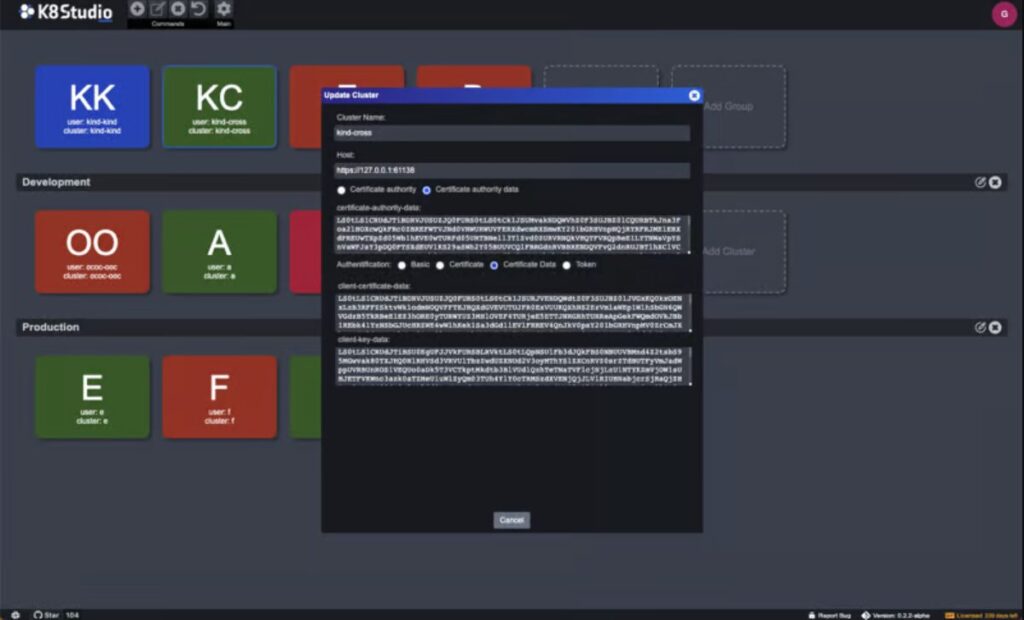Open the OO cluster card in Development
Viewport: 1024px width, 620px height.
pyautogui.click(x=92, y=252)
